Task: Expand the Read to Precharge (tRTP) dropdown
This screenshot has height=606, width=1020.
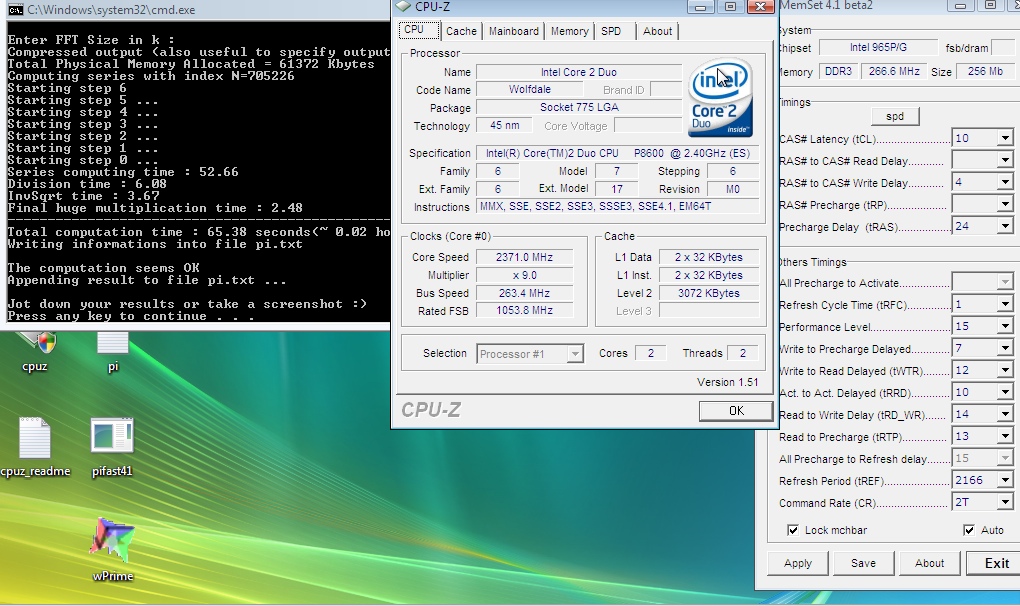Action: tap(1005, 436)
